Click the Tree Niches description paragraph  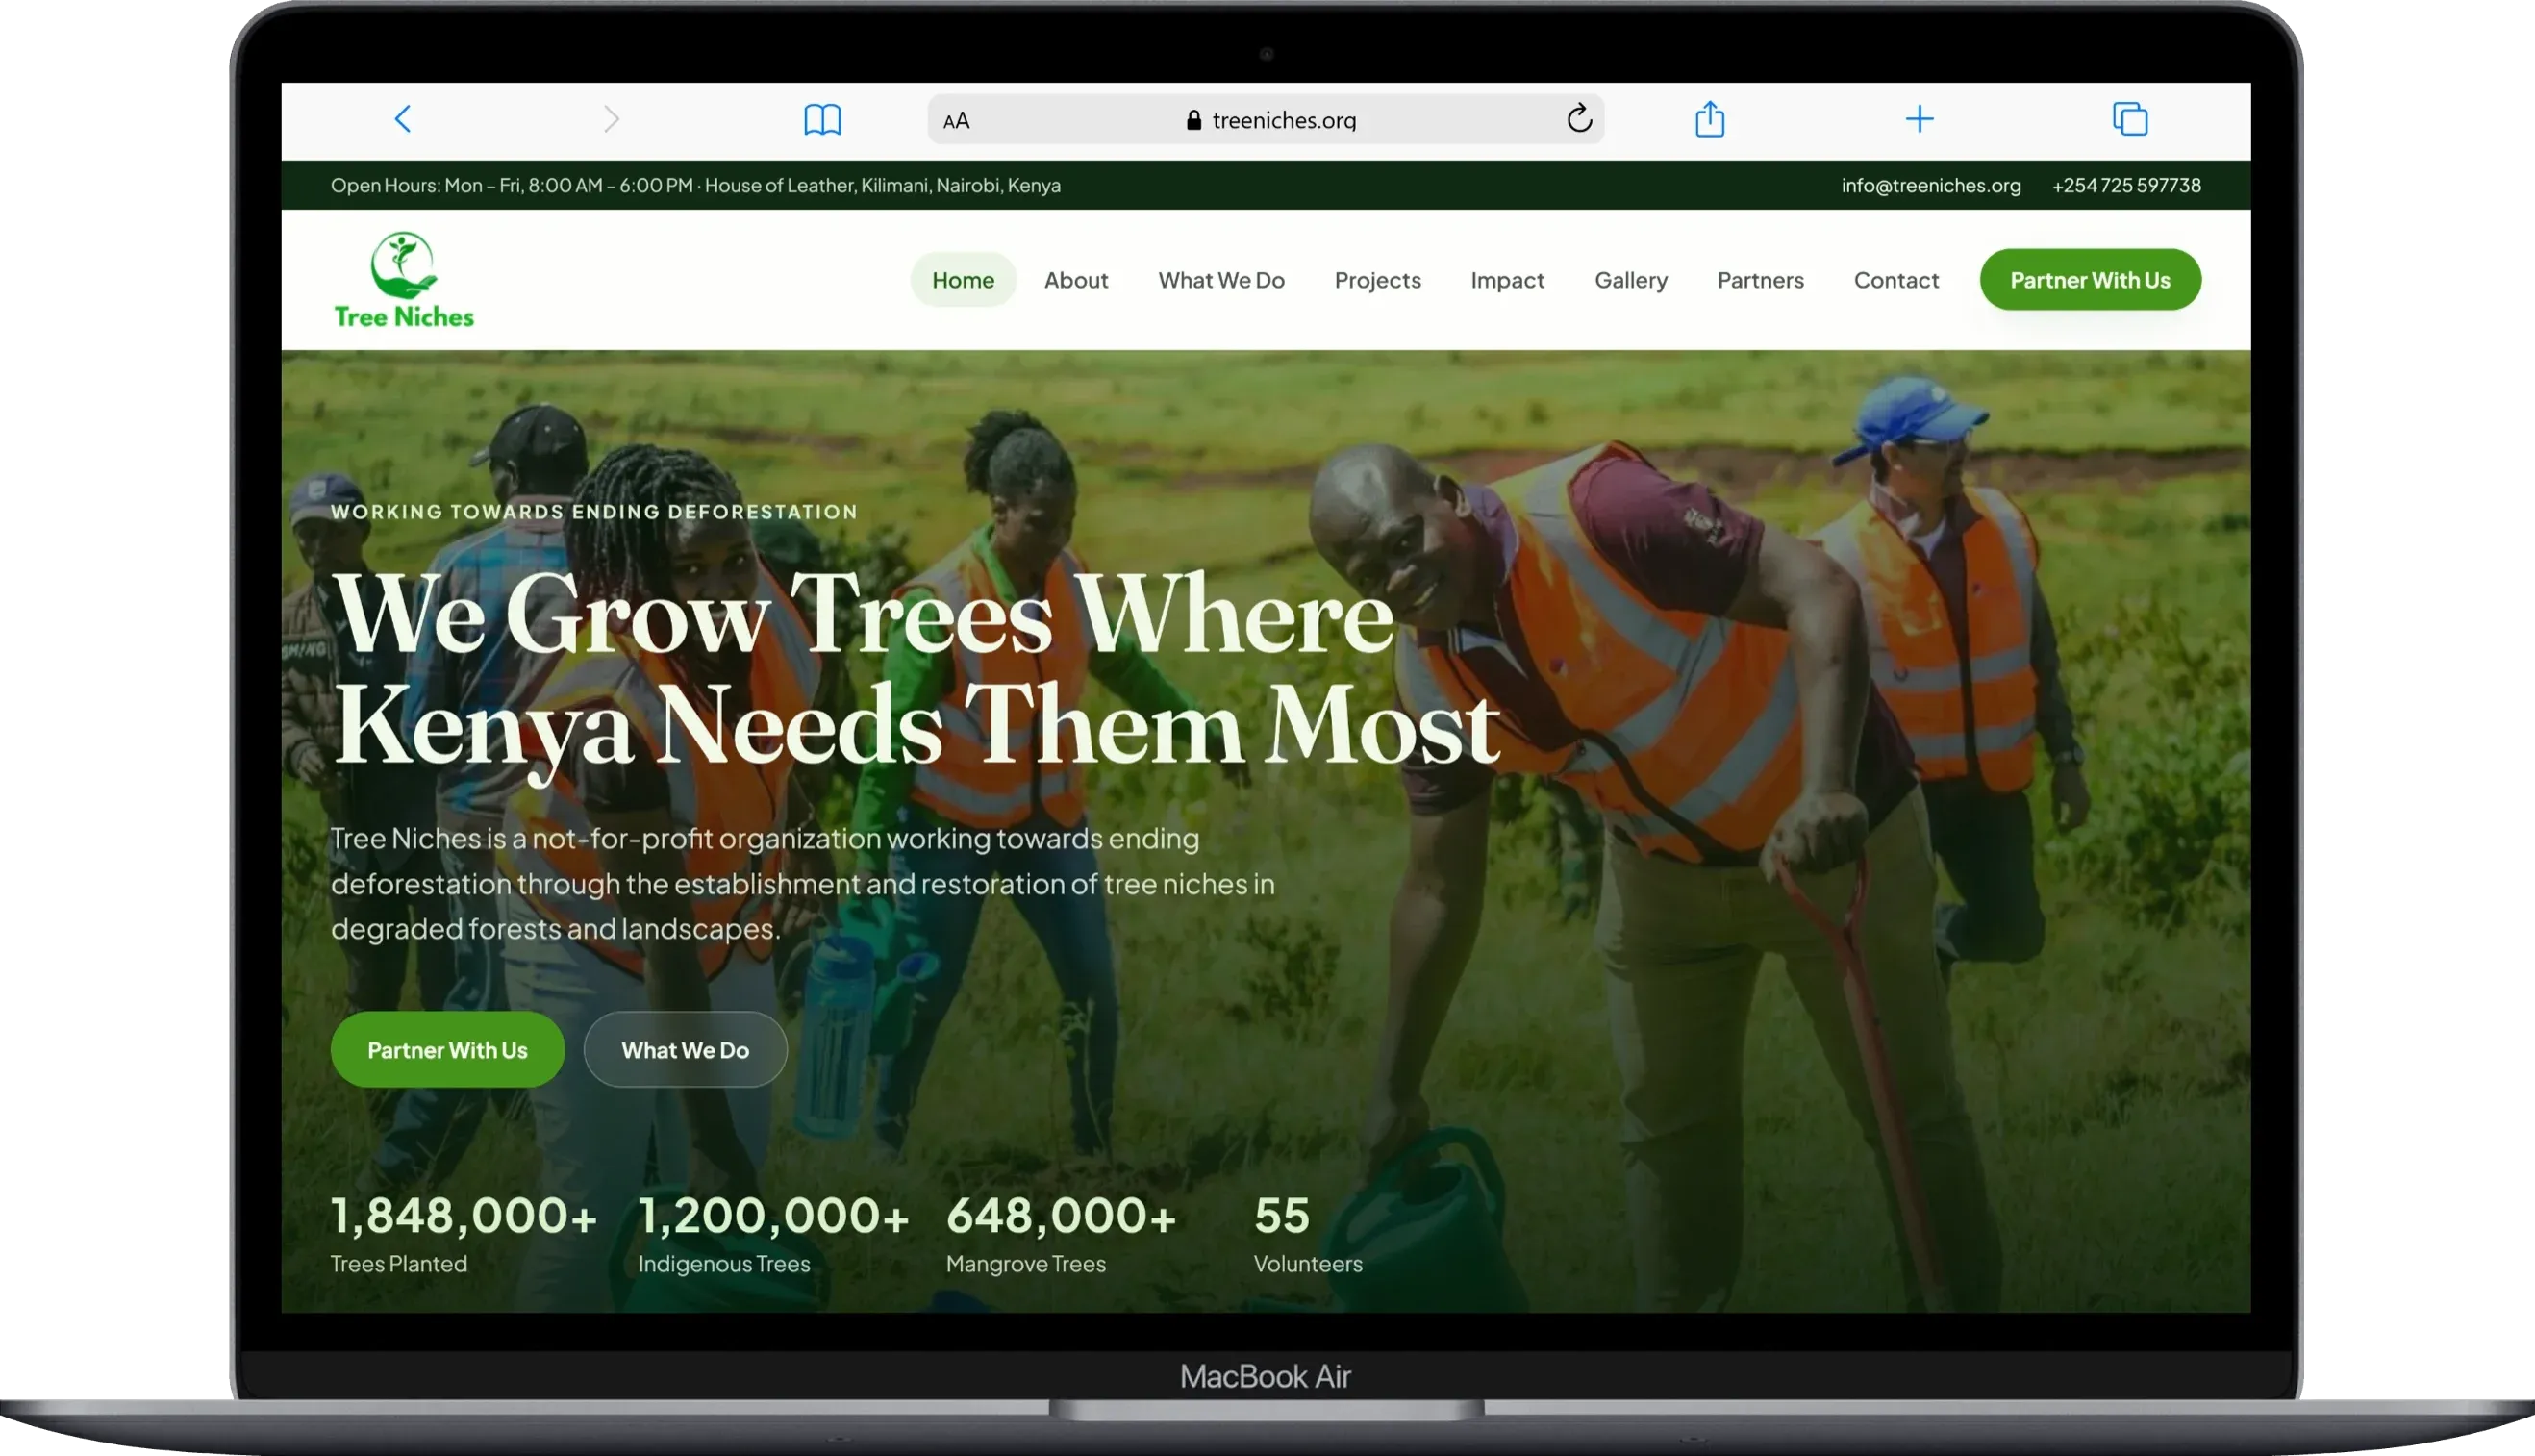803,884
